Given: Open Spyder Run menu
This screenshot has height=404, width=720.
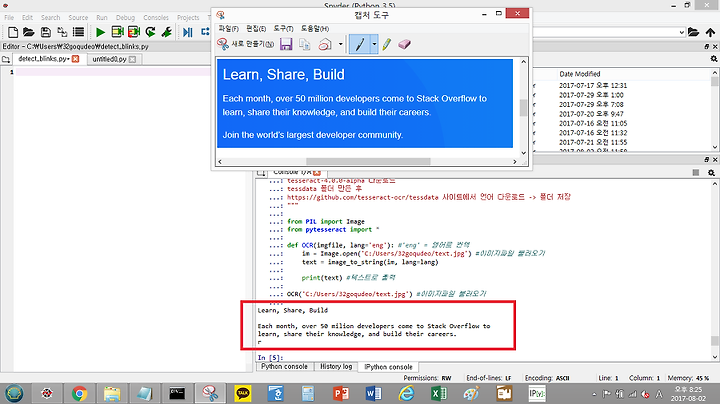Looking at the screenshot, I should pyautogui.click(x=102, y=17).
